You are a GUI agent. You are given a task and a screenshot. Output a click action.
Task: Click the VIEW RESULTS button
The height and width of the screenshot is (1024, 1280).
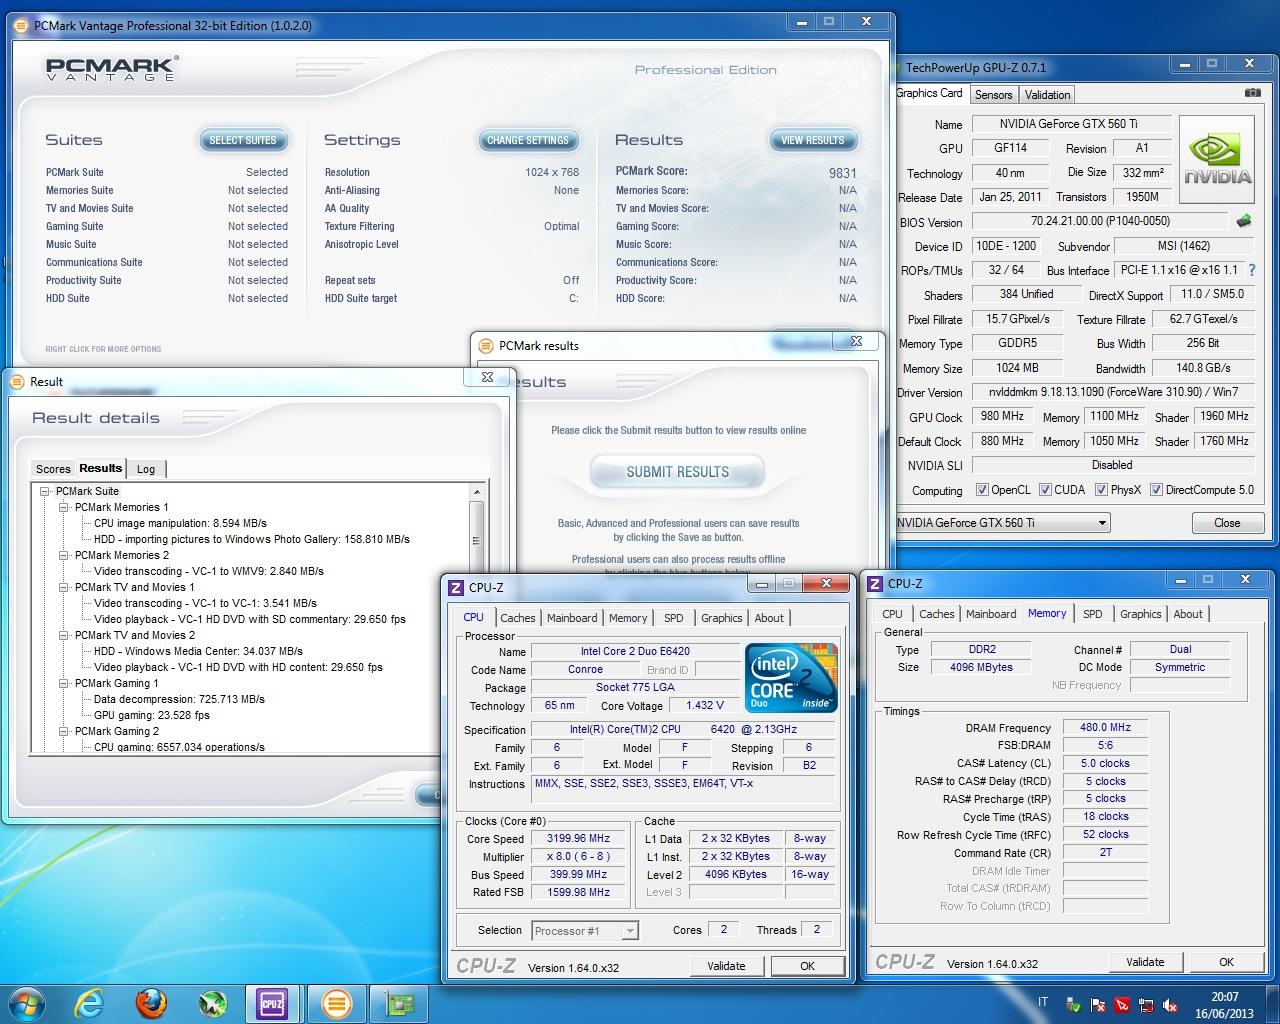tap(812, 140)
